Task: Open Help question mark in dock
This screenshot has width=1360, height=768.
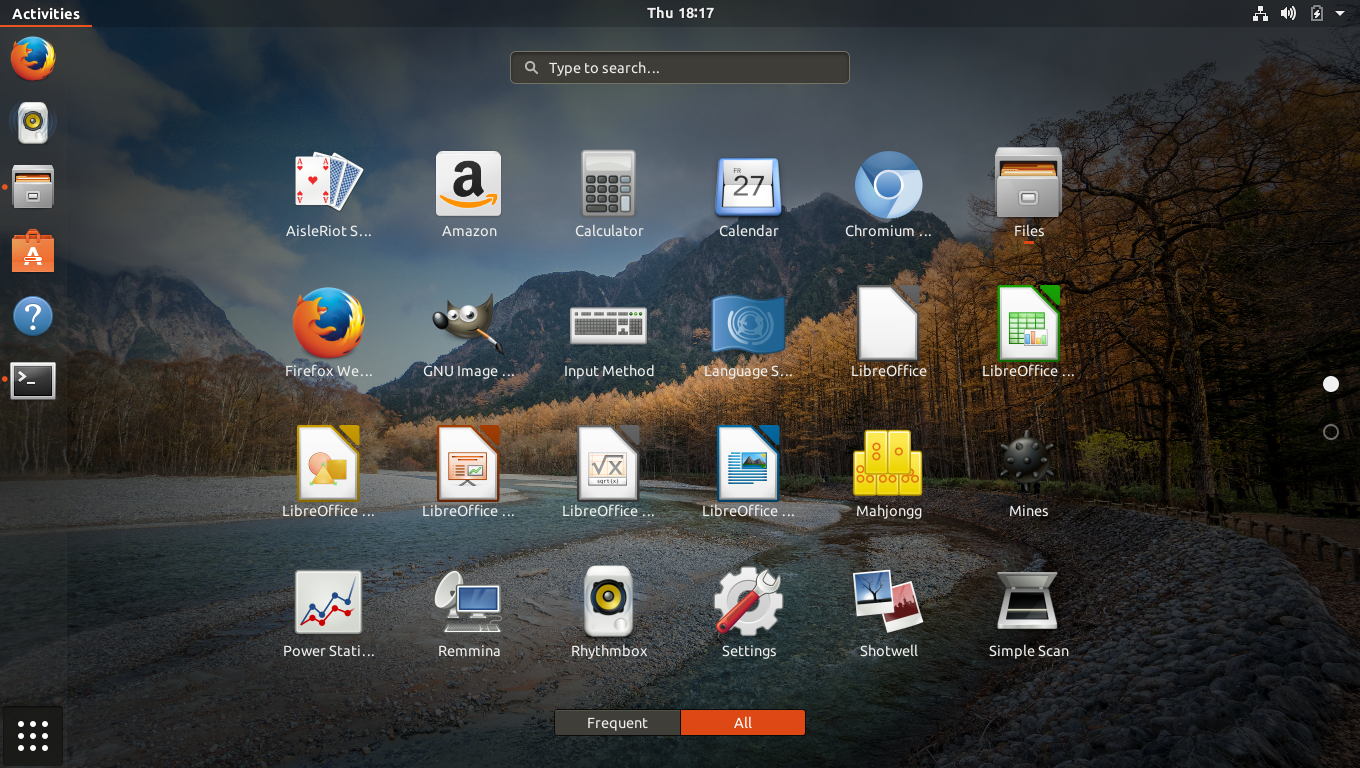Action: point(33,316)
